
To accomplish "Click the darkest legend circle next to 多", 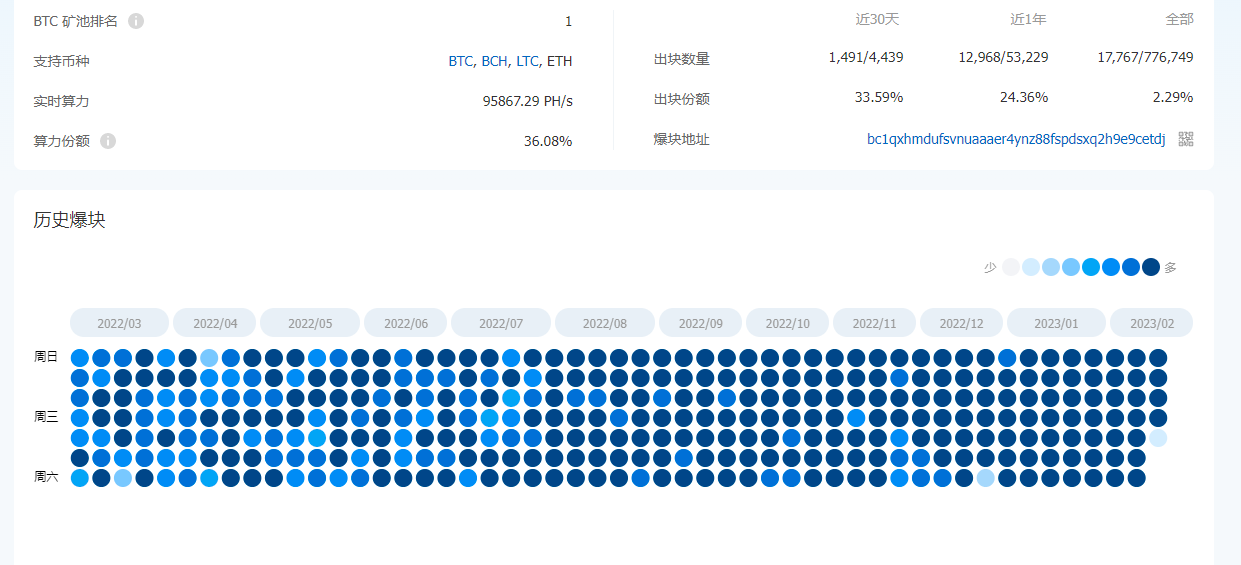I will point(1151,267).
